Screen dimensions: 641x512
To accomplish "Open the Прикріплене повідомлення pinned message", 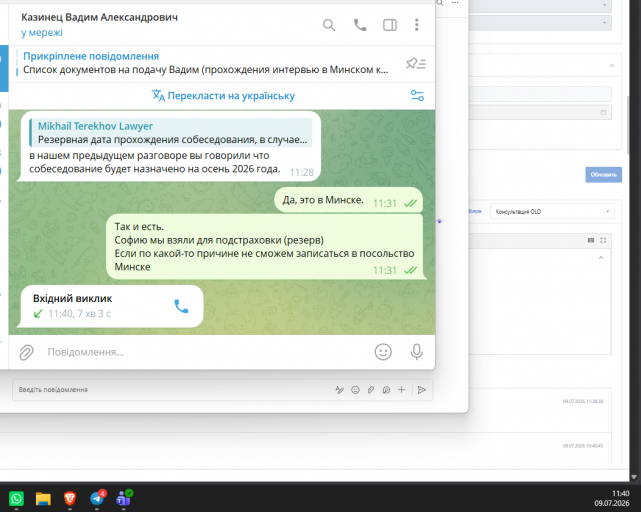I will pyautogui.click(x=206, y=63).
